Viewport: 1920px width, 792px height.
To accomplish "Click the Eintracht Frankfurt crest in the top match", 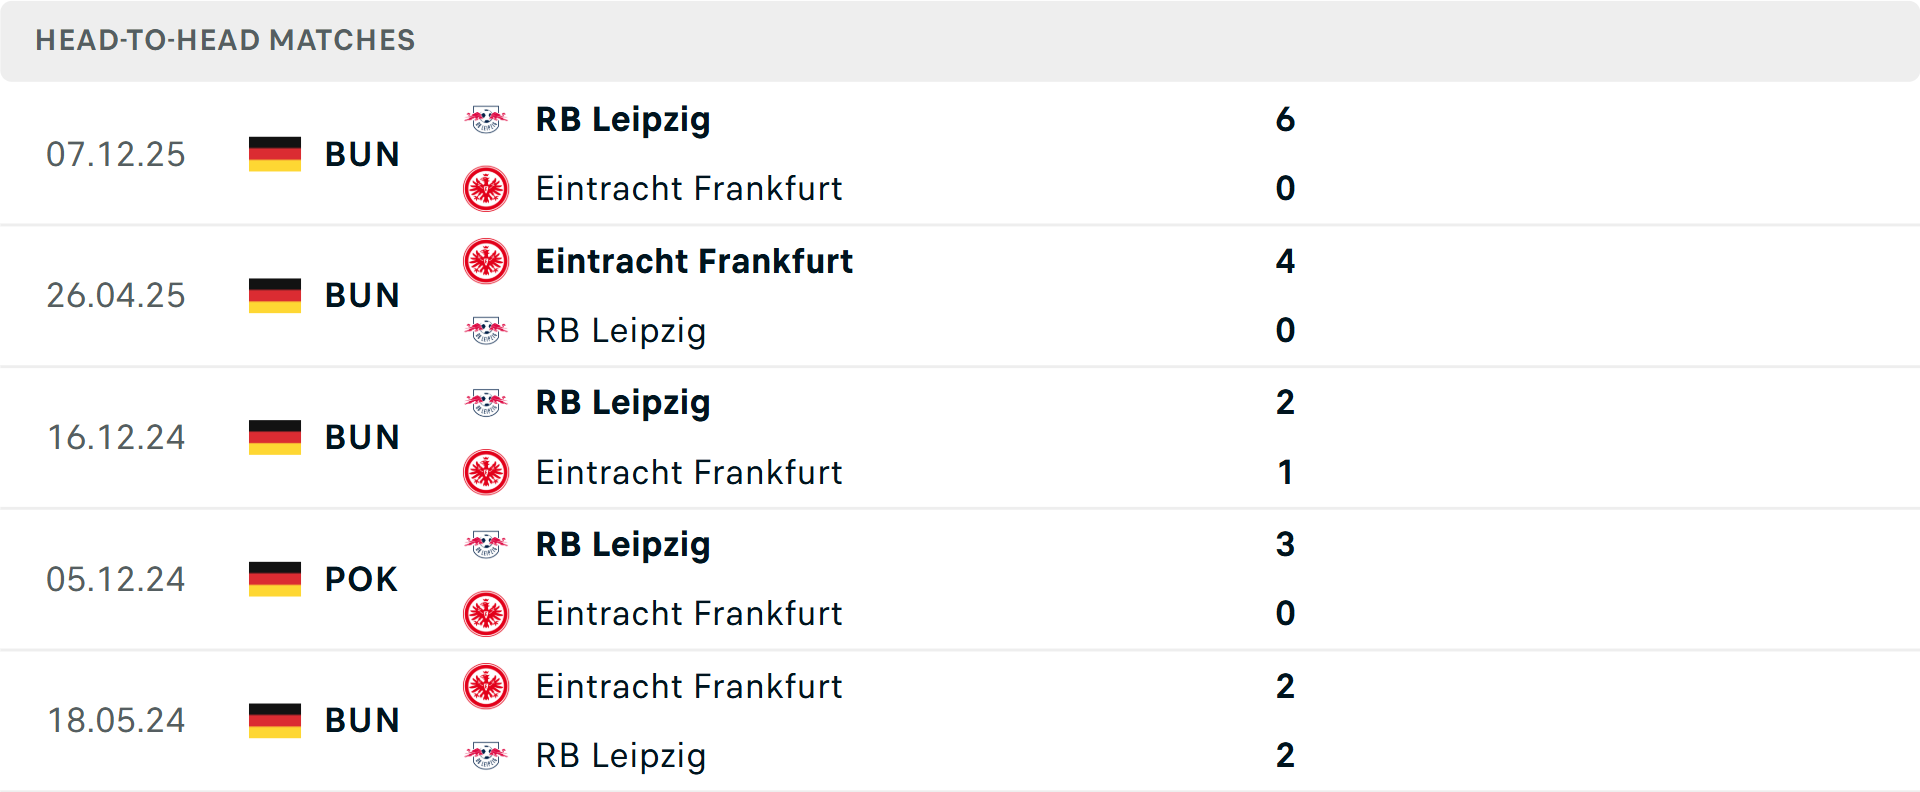I will coord(486,188).
